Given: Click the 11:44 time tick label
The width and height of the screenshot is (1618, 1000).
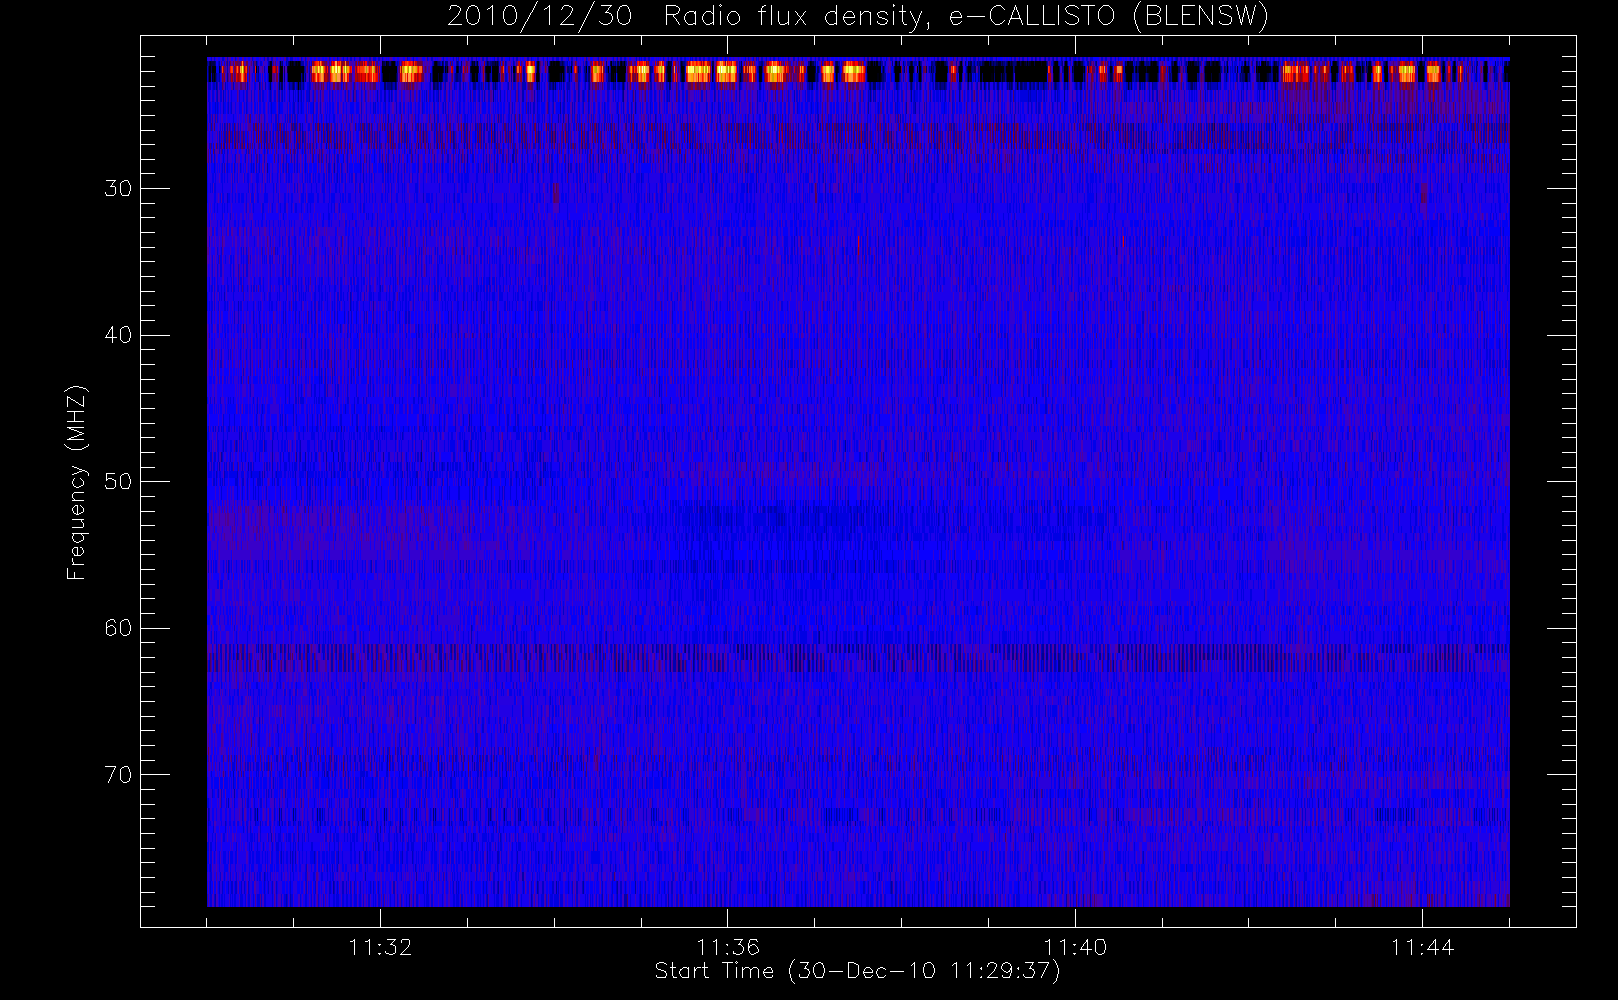Looking at the screenshot, I should tap(1422, 947).
